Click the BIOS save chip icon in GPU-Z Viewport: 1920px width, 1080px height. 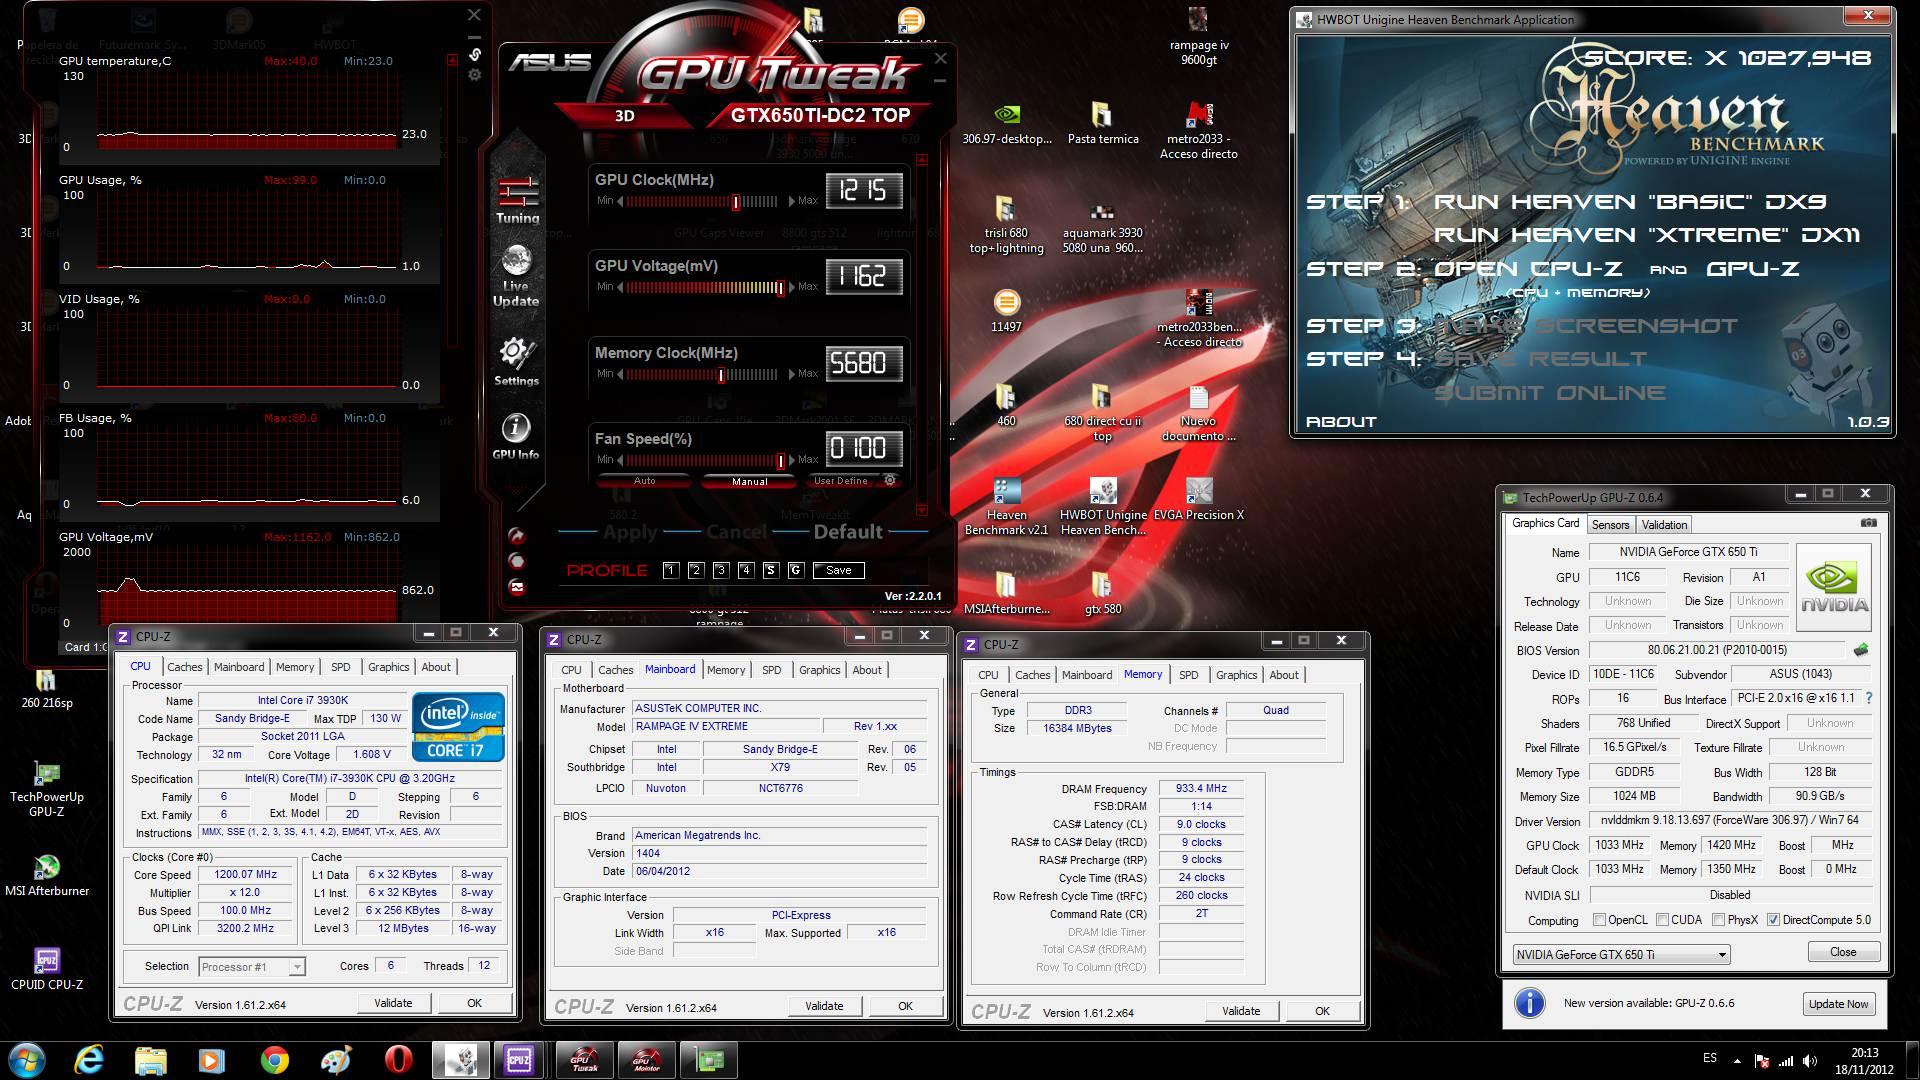coord(1861,650)
